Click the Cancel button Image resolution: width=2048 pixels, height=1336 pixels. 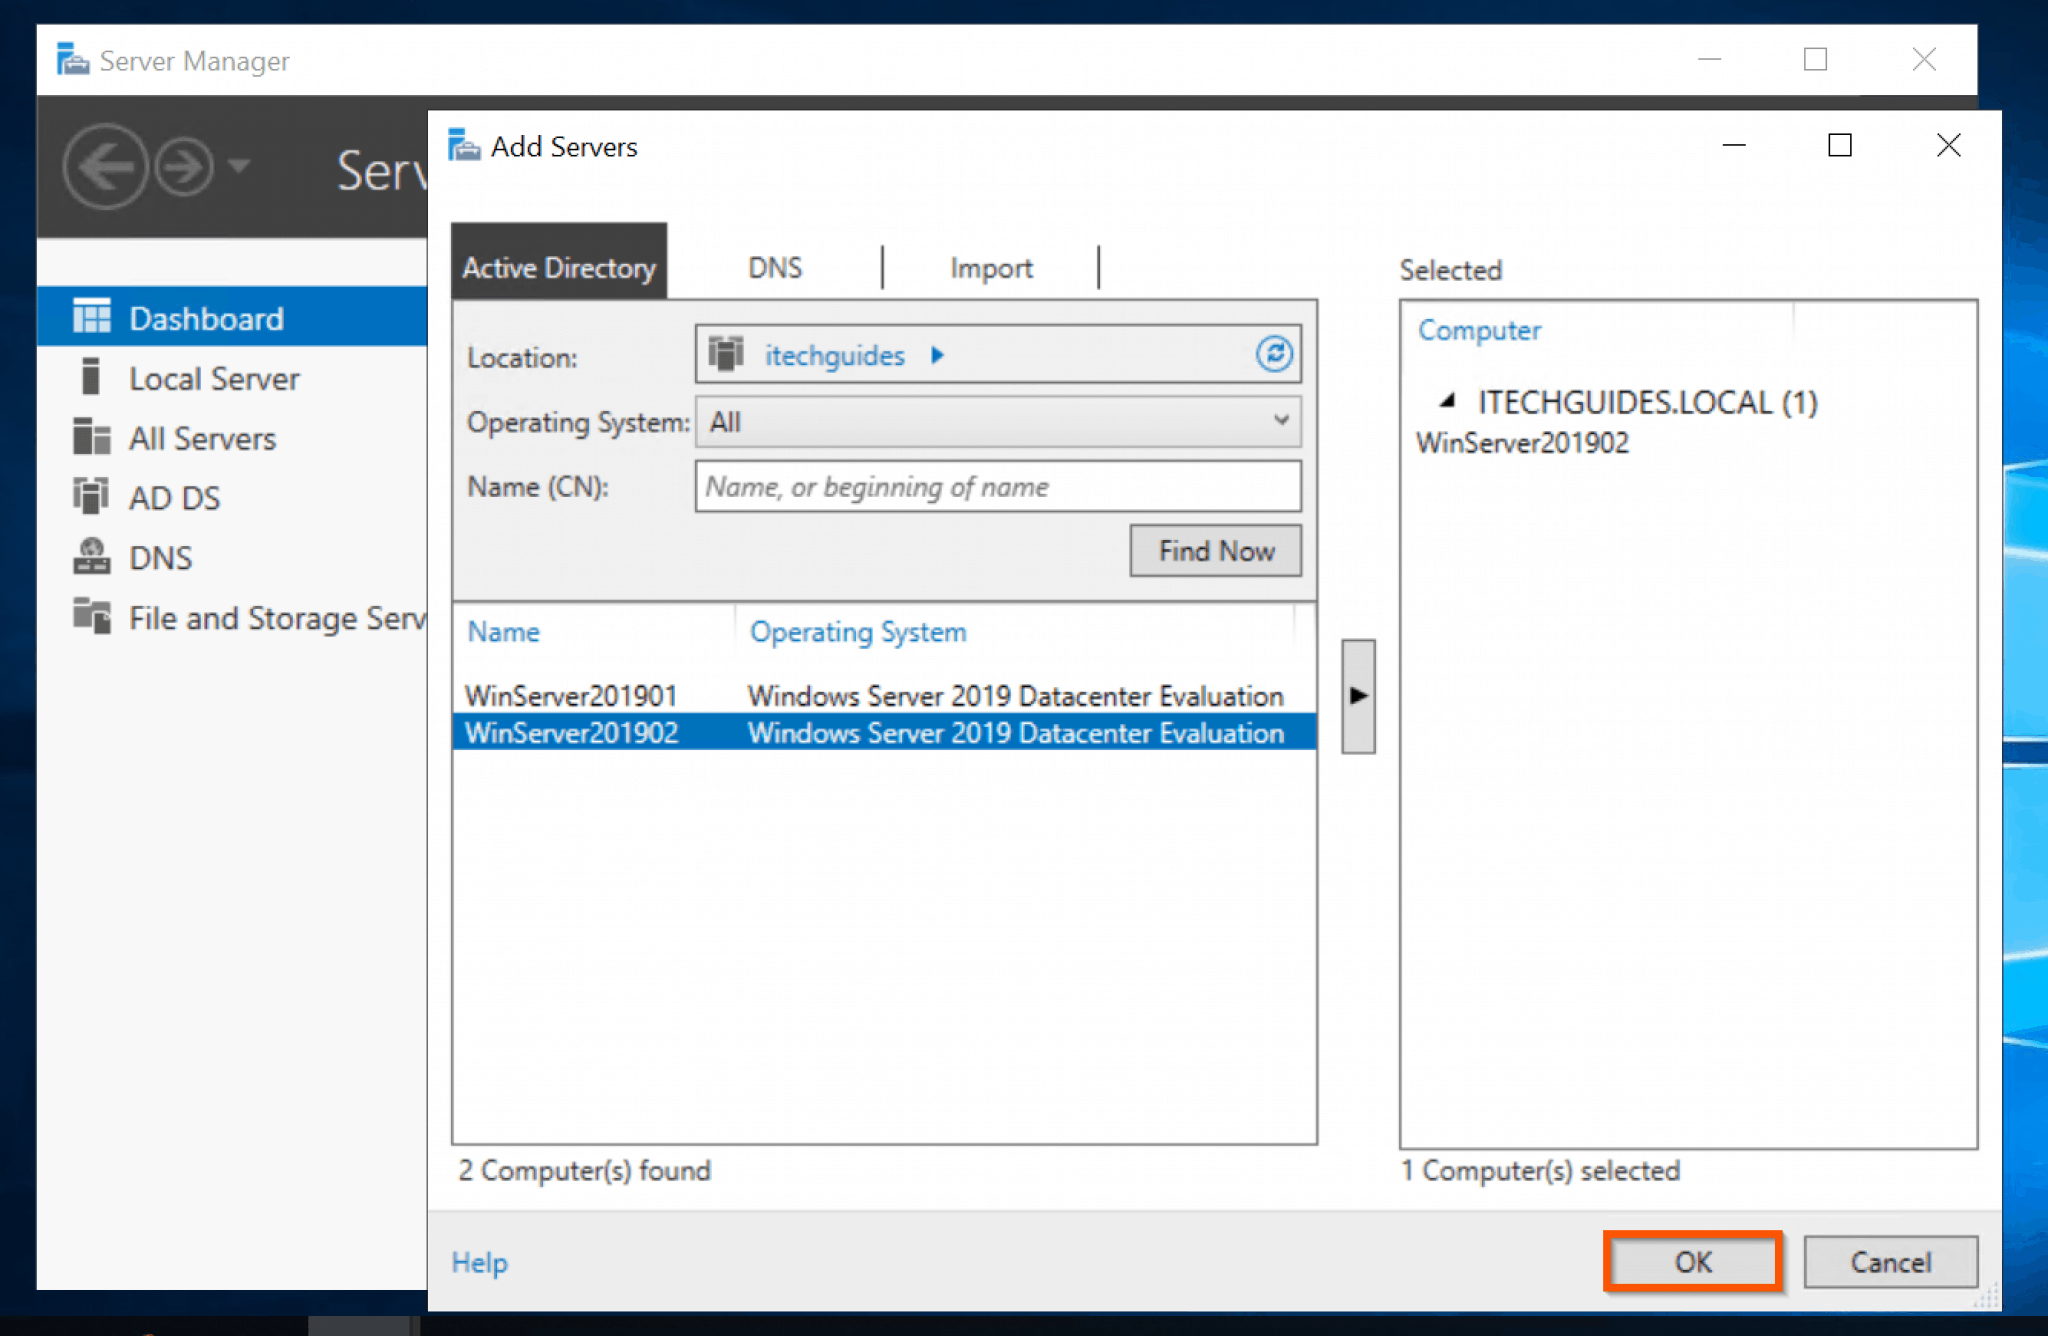tap(1890, 1261)
